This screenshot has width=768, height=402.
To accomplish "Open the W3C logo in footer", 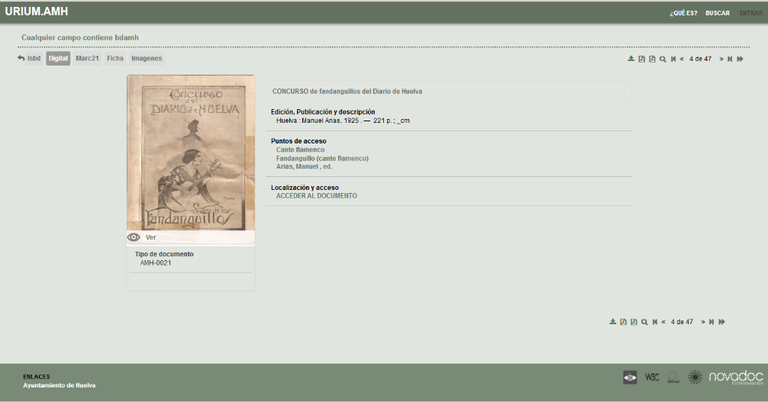I will (x=652, y=377).
